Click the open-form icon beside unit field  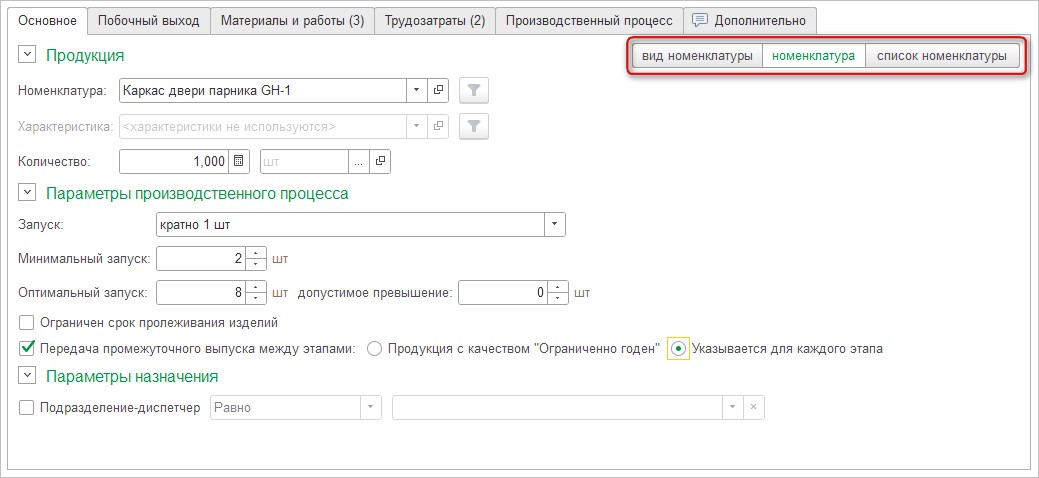pos(379,160)
